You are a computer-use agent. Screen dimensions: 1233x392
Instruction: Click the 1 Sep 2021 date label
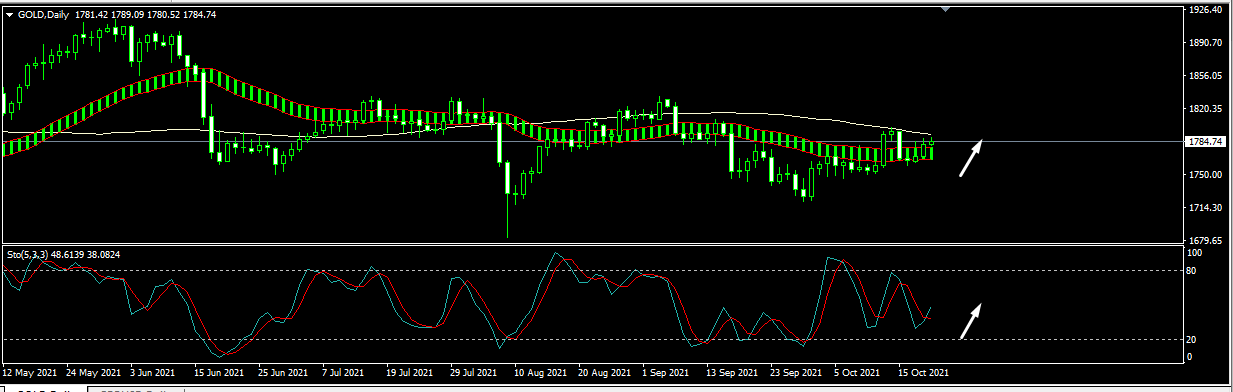coord(665,372)
